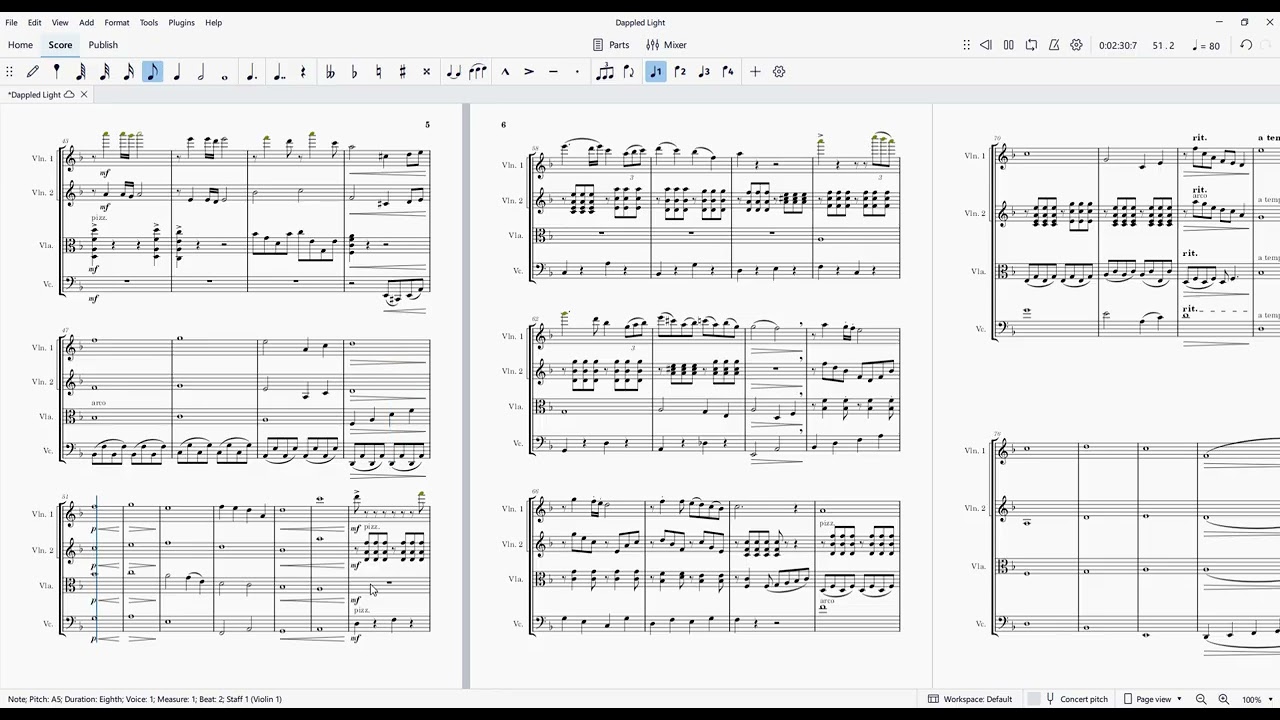Switch to Voice 2
The height and width of the screenshot is (720, 1280).
[680, 72]
